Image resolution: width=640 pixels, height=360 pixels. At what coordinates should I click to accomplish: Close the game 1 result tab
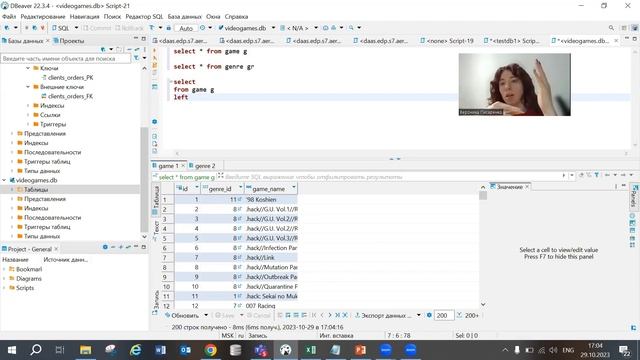(183, 166)
